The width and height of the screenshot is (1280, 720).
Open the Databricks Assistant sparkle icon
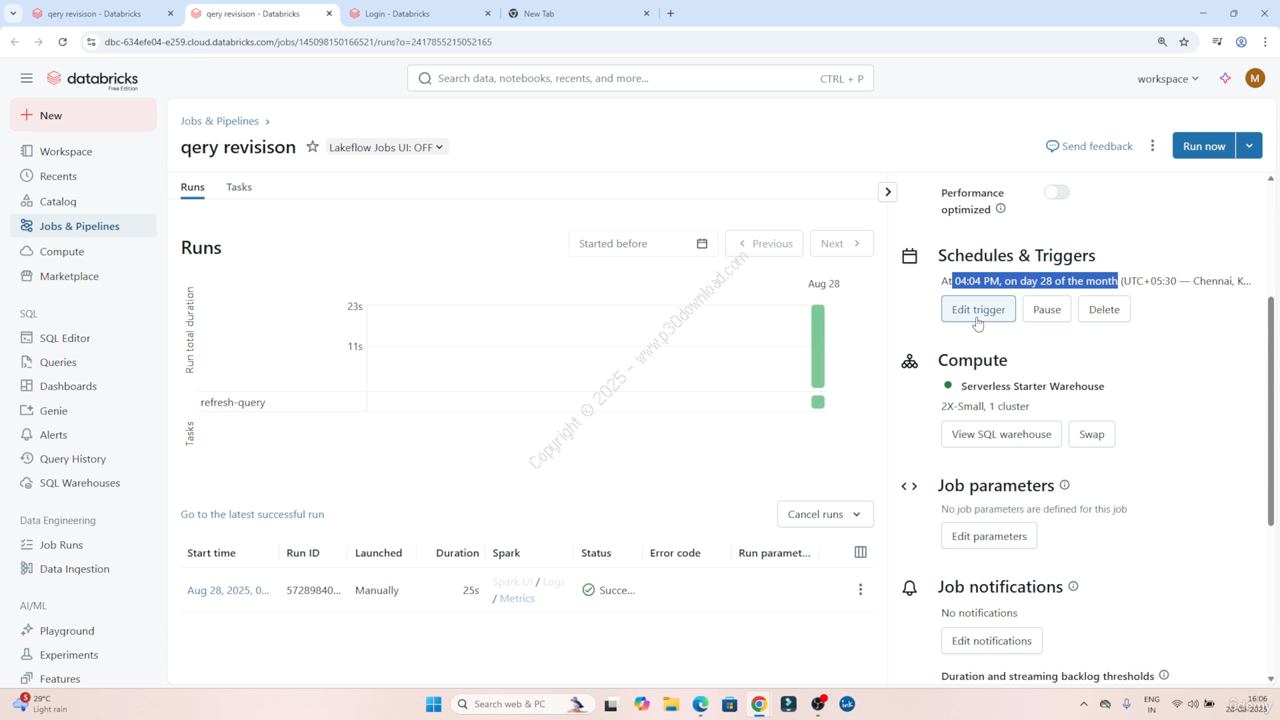click(1225, 79)
